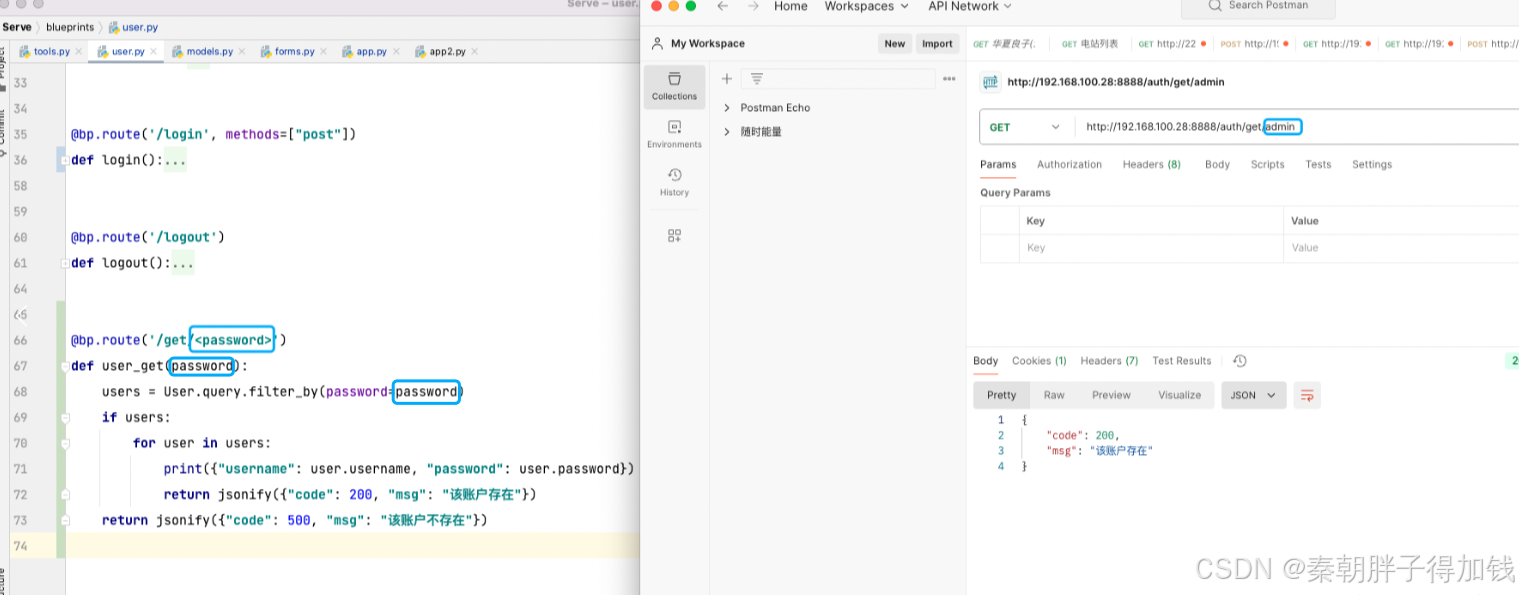Click the Serve breadcrumb in PyCharm
The height and width of the screenshot is (595, 1519).
click(x=17, y=27)
